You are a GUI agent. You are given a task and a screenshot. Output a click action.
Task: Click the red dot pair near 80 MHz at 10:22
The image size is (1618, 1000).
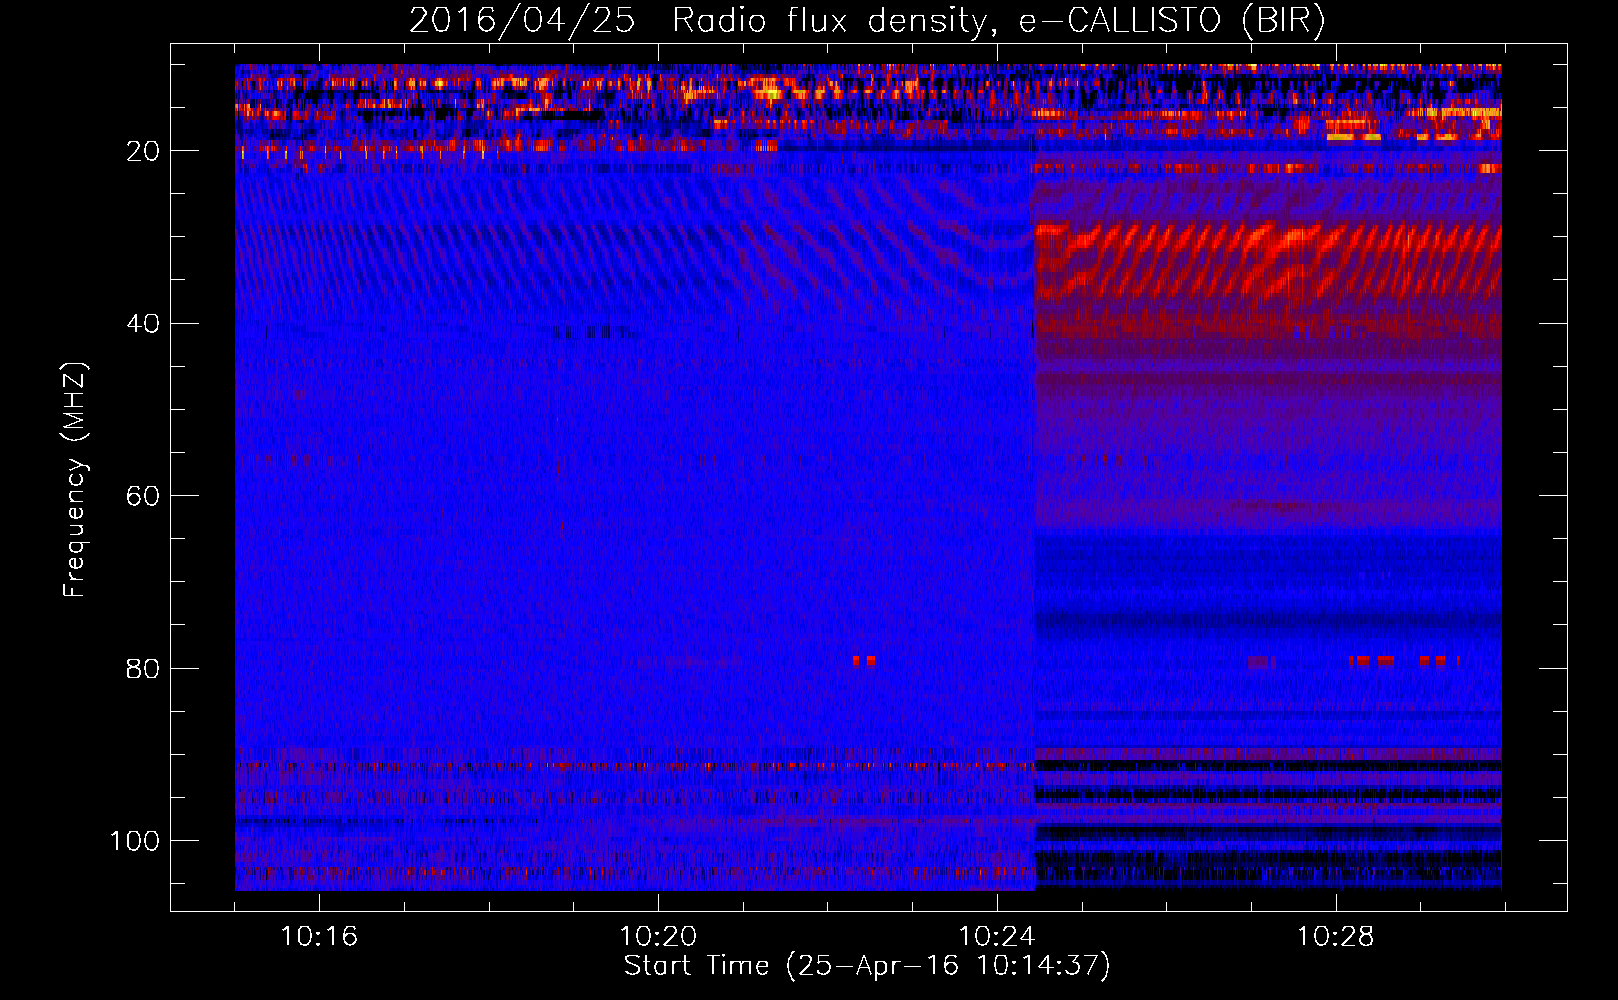(x=865, y=661)
